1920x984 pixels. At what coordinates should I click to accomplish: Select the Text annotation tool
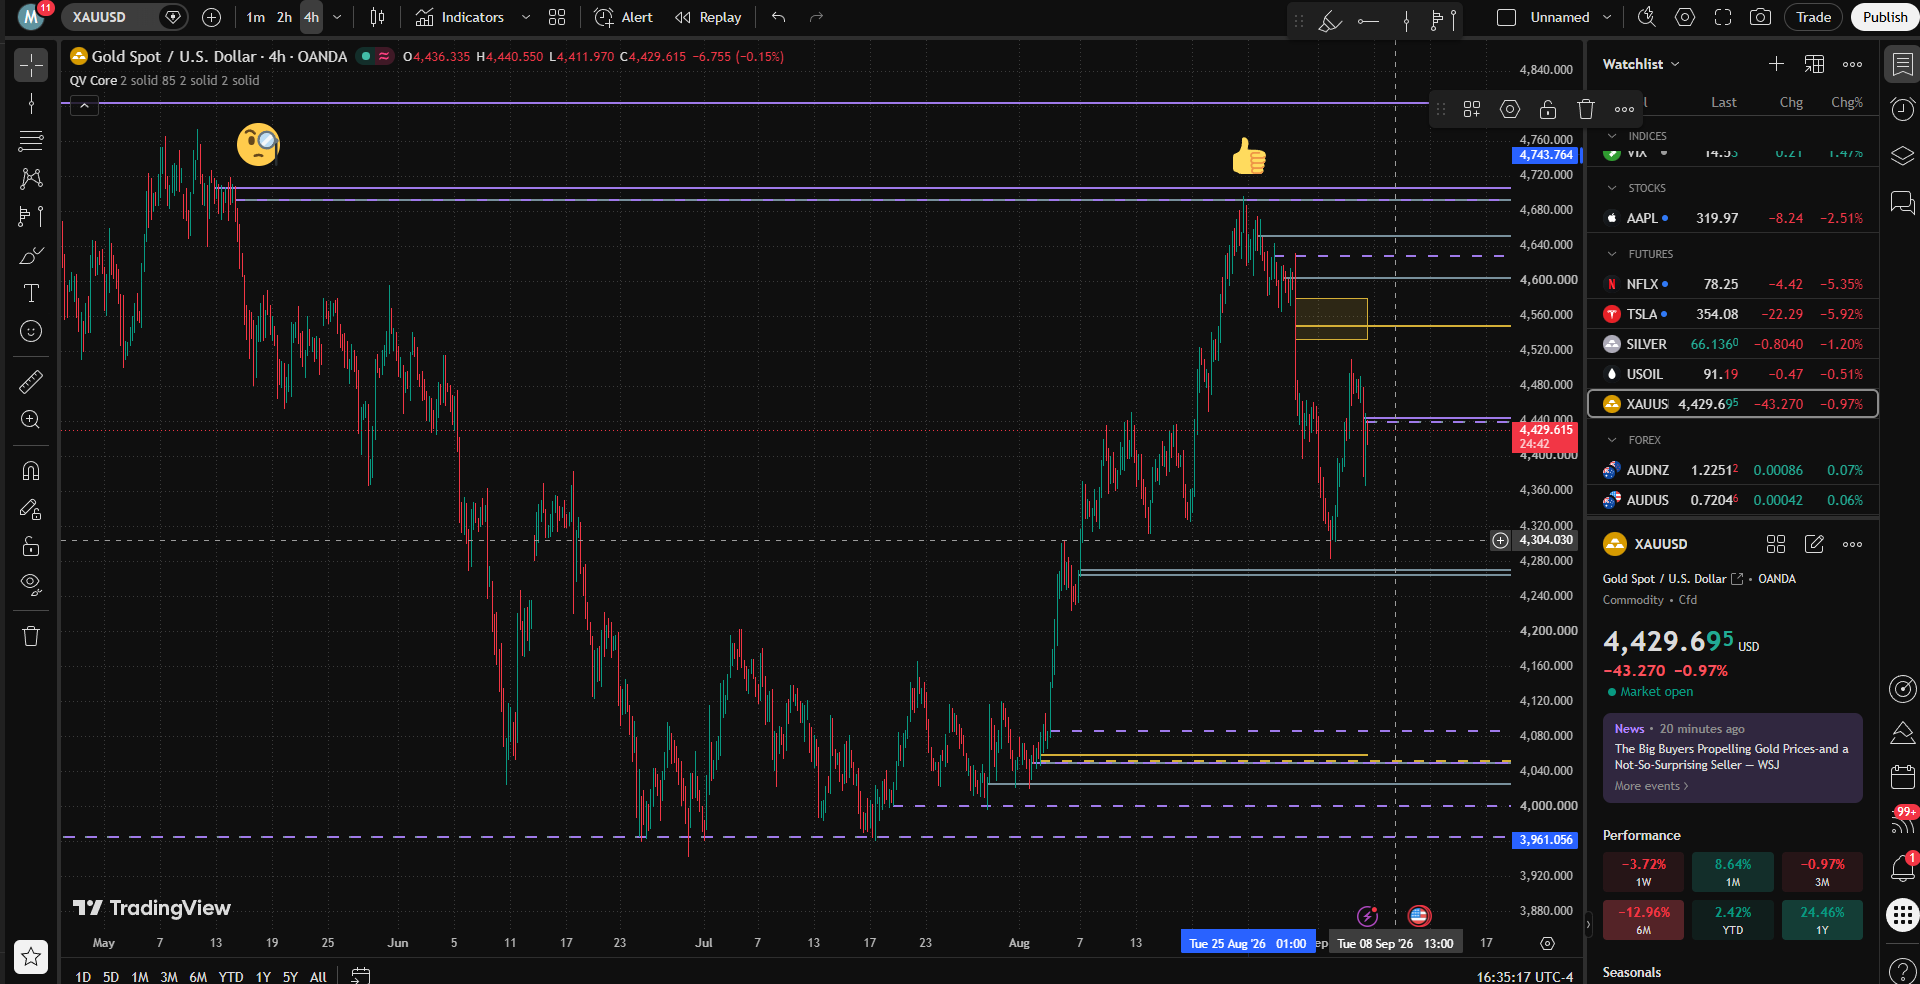coord(31,293)
